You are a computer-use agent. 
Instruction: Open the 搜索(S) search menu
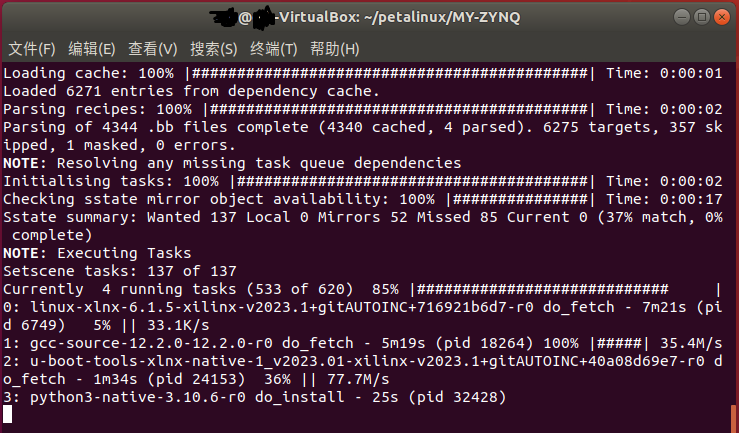point(213,48)
